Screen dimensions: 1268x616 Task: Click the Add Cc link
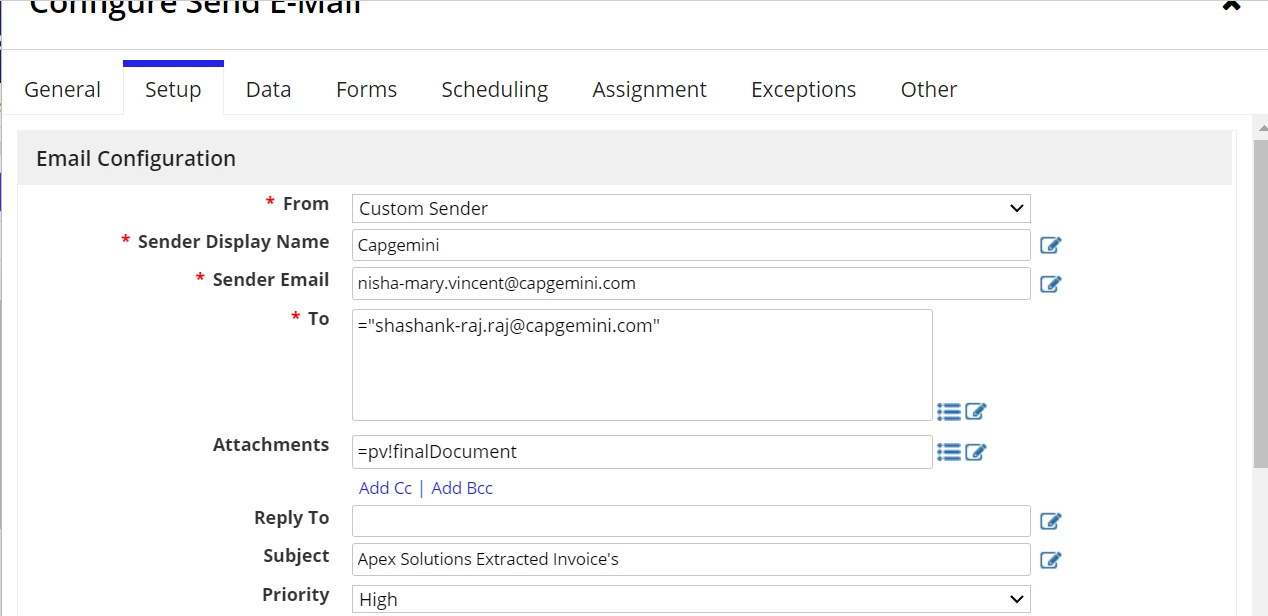click(385, 488)
